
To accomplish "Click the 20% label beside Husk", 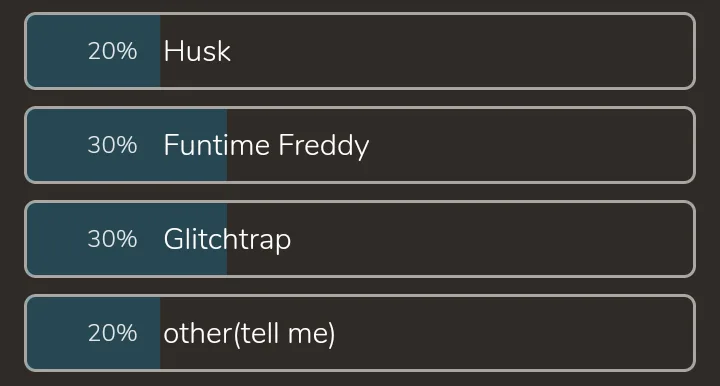I will click(x=112, y=51).
